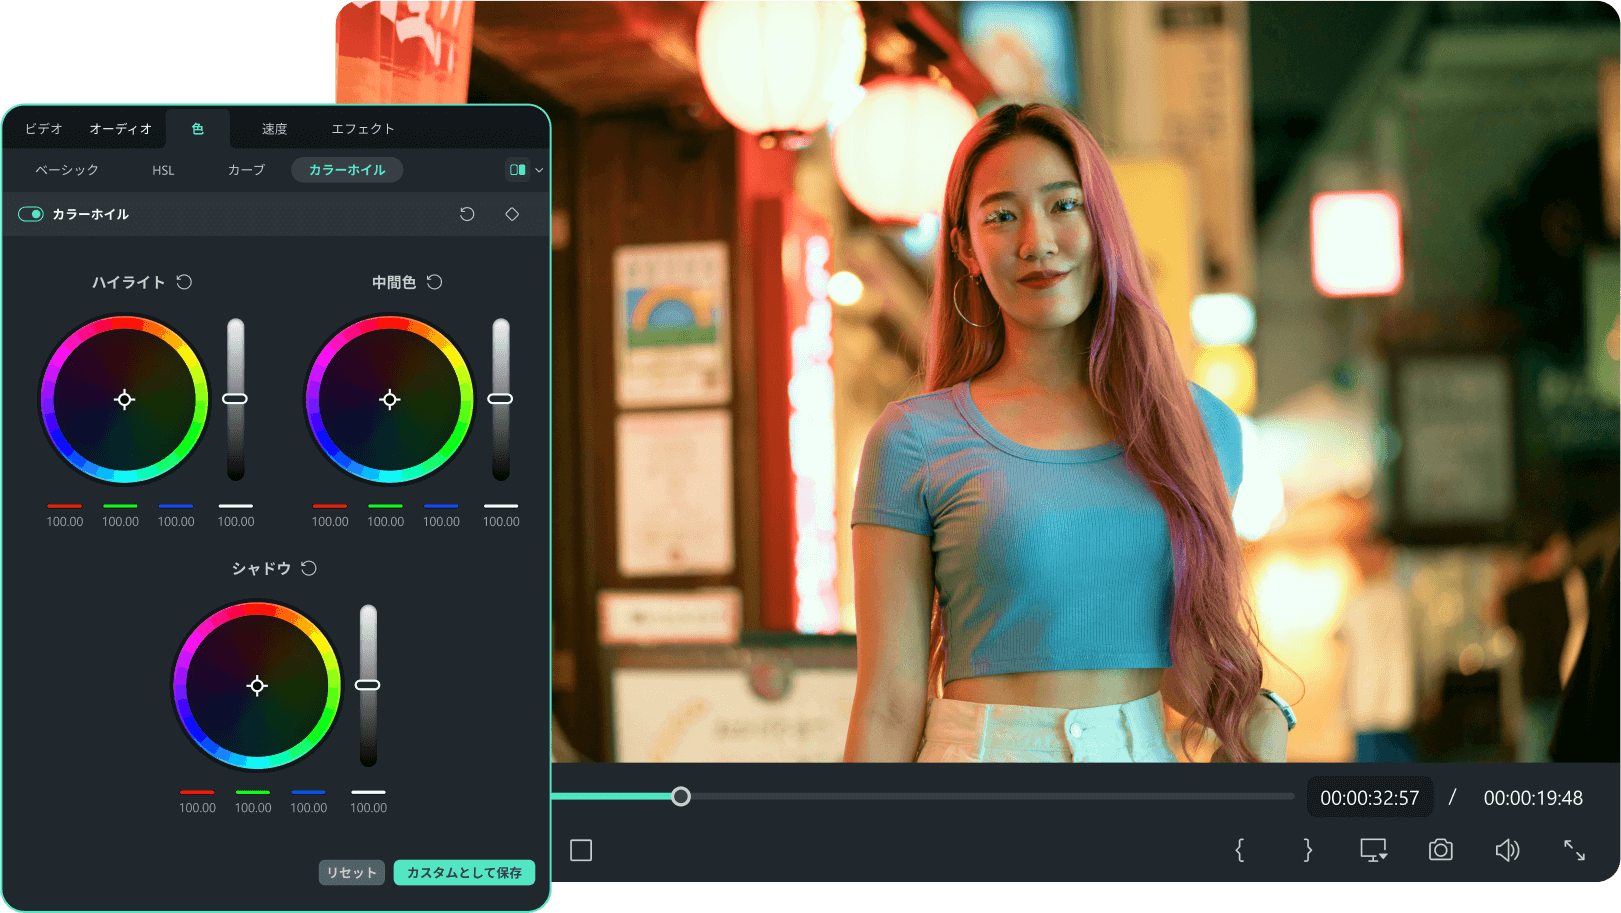Click 中間色 green value 100.00

(386, 522)
